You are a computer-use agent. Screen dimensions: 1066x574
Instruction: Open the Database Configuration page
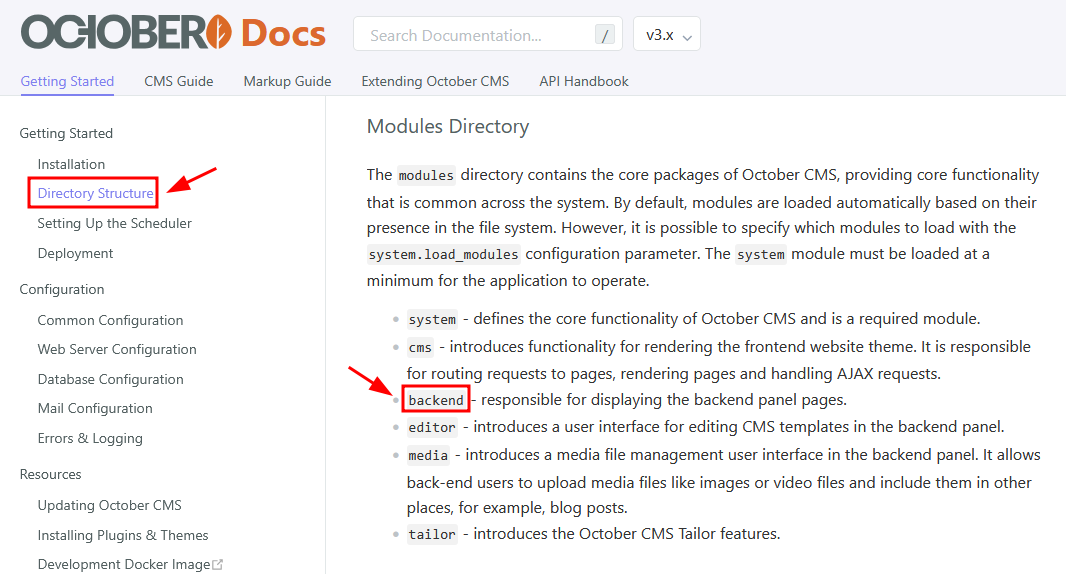(110, 379)
